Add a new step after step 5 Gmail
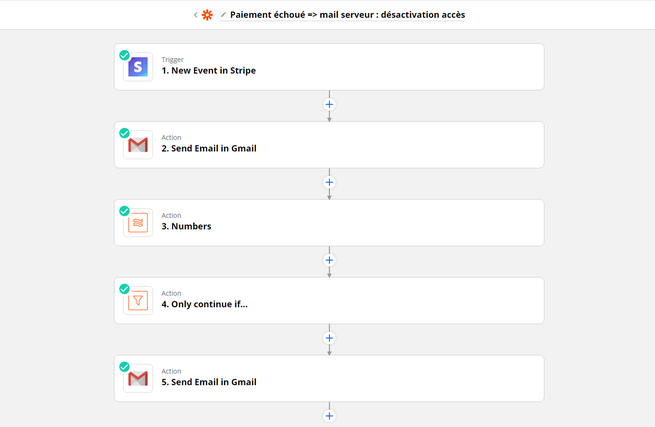 pos(329,416)
